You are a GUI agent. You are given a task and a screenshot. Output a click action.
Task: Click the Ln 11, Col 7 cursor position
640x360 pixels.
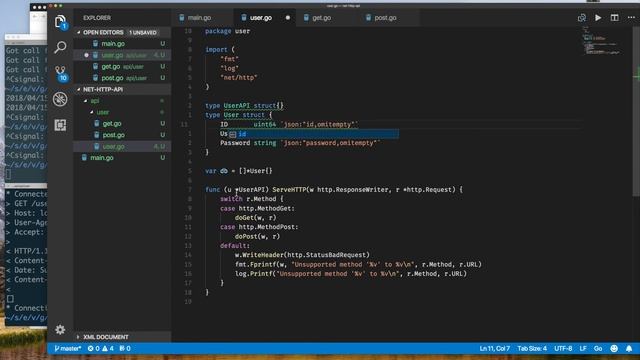click(x=494, y=348)
